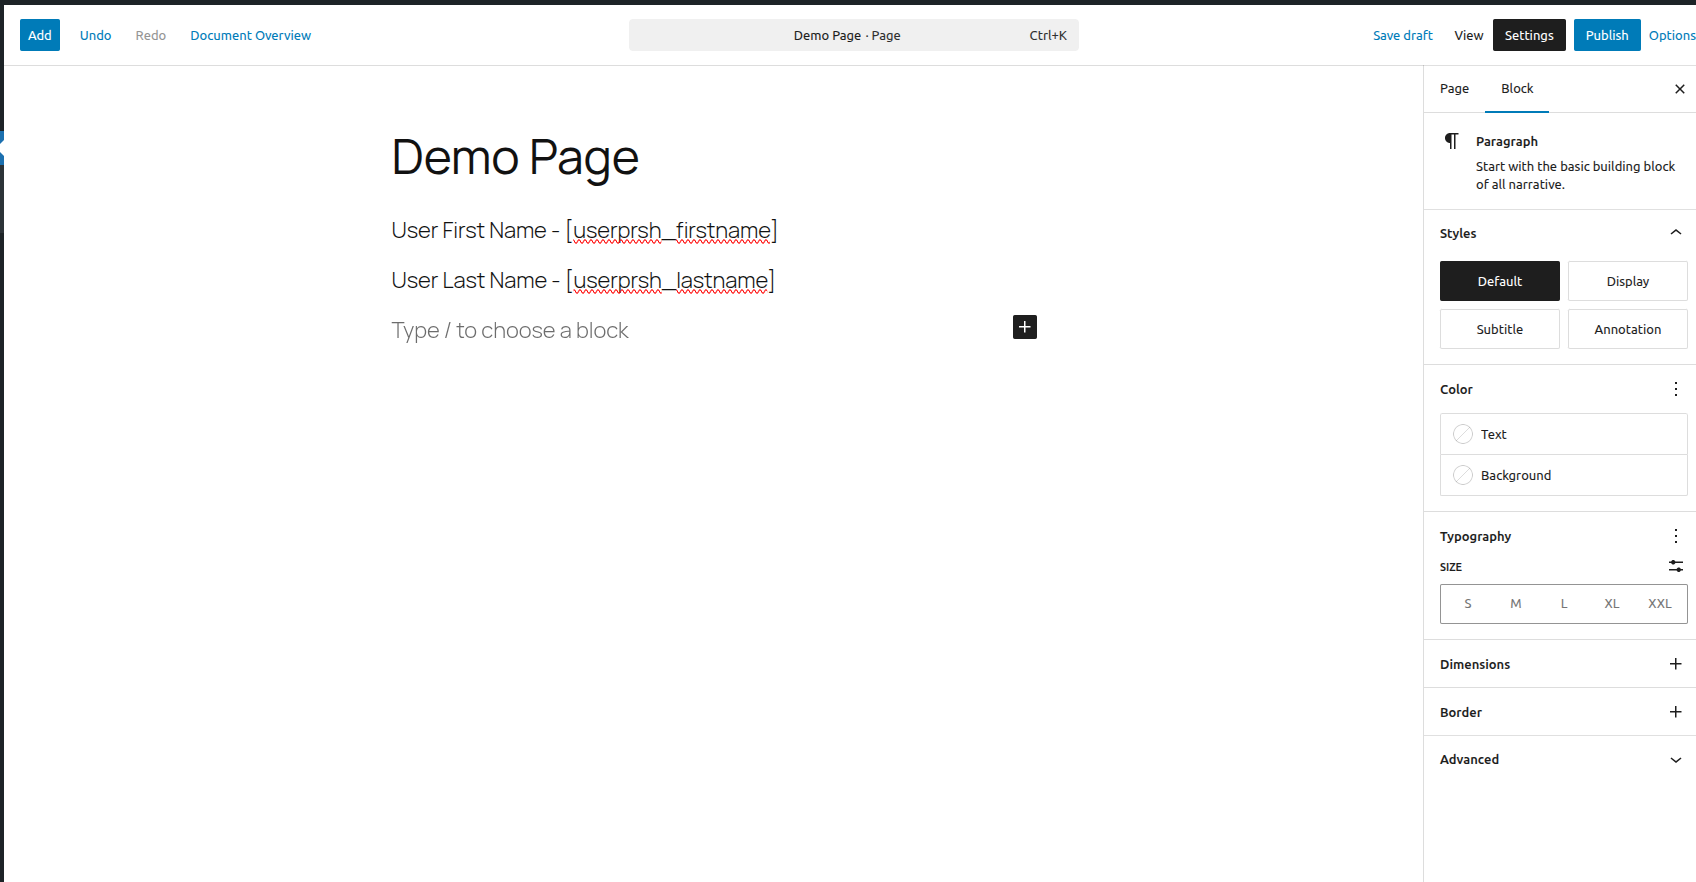1696x882 pixels.
Task: Pick the M font size option
Action: point(1515,604)
